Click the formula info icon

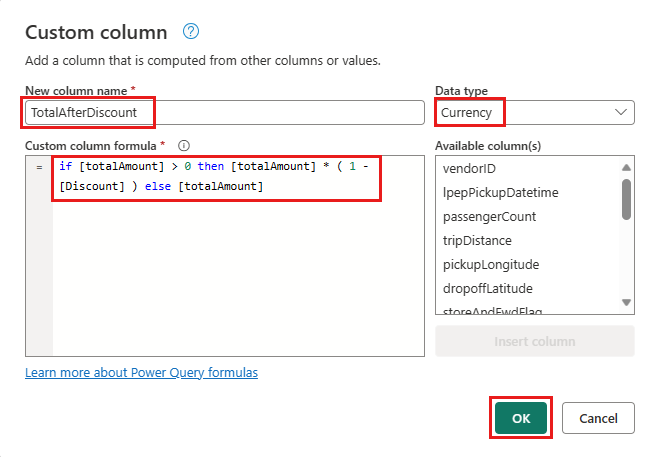[x=184, y=146]
